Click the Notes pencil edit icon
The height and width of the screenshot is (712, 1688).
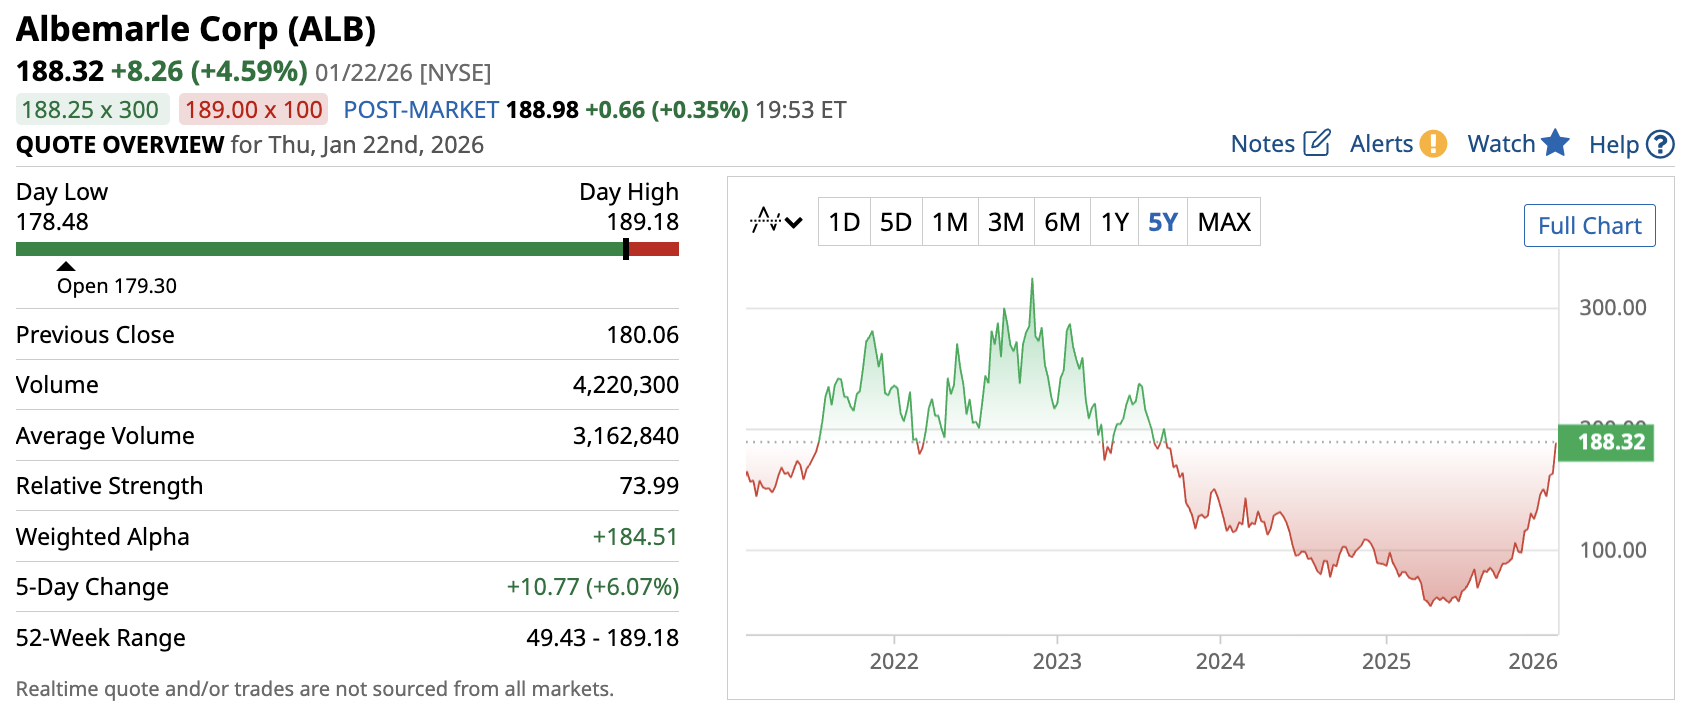click(1317, 143)
